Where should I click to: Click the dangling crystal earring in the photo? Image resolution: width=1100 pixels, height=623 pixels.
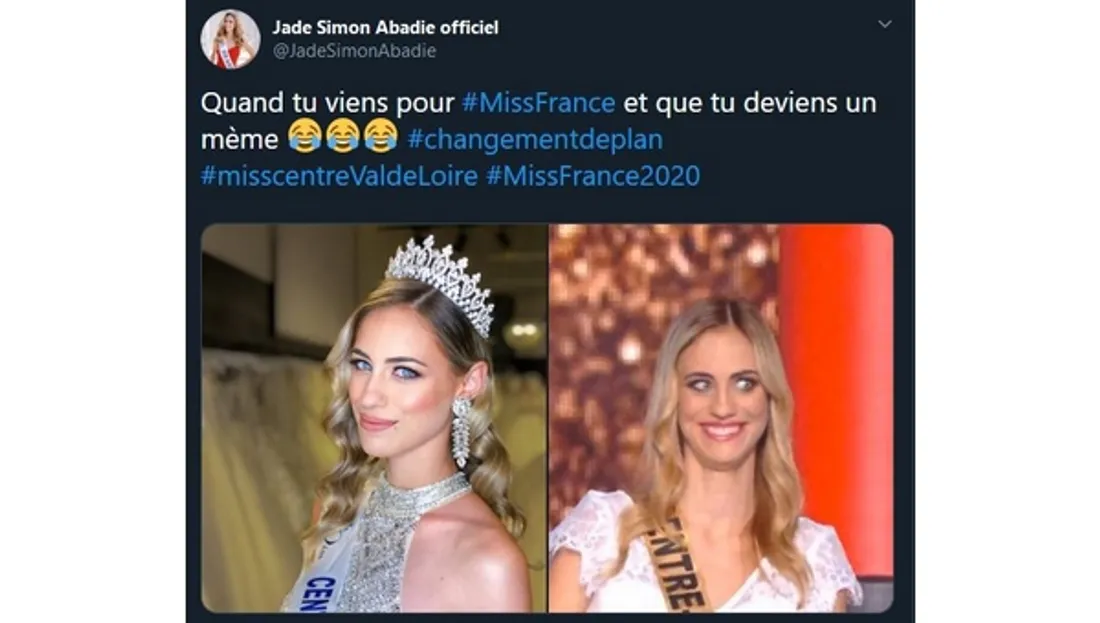click(461, 431)
